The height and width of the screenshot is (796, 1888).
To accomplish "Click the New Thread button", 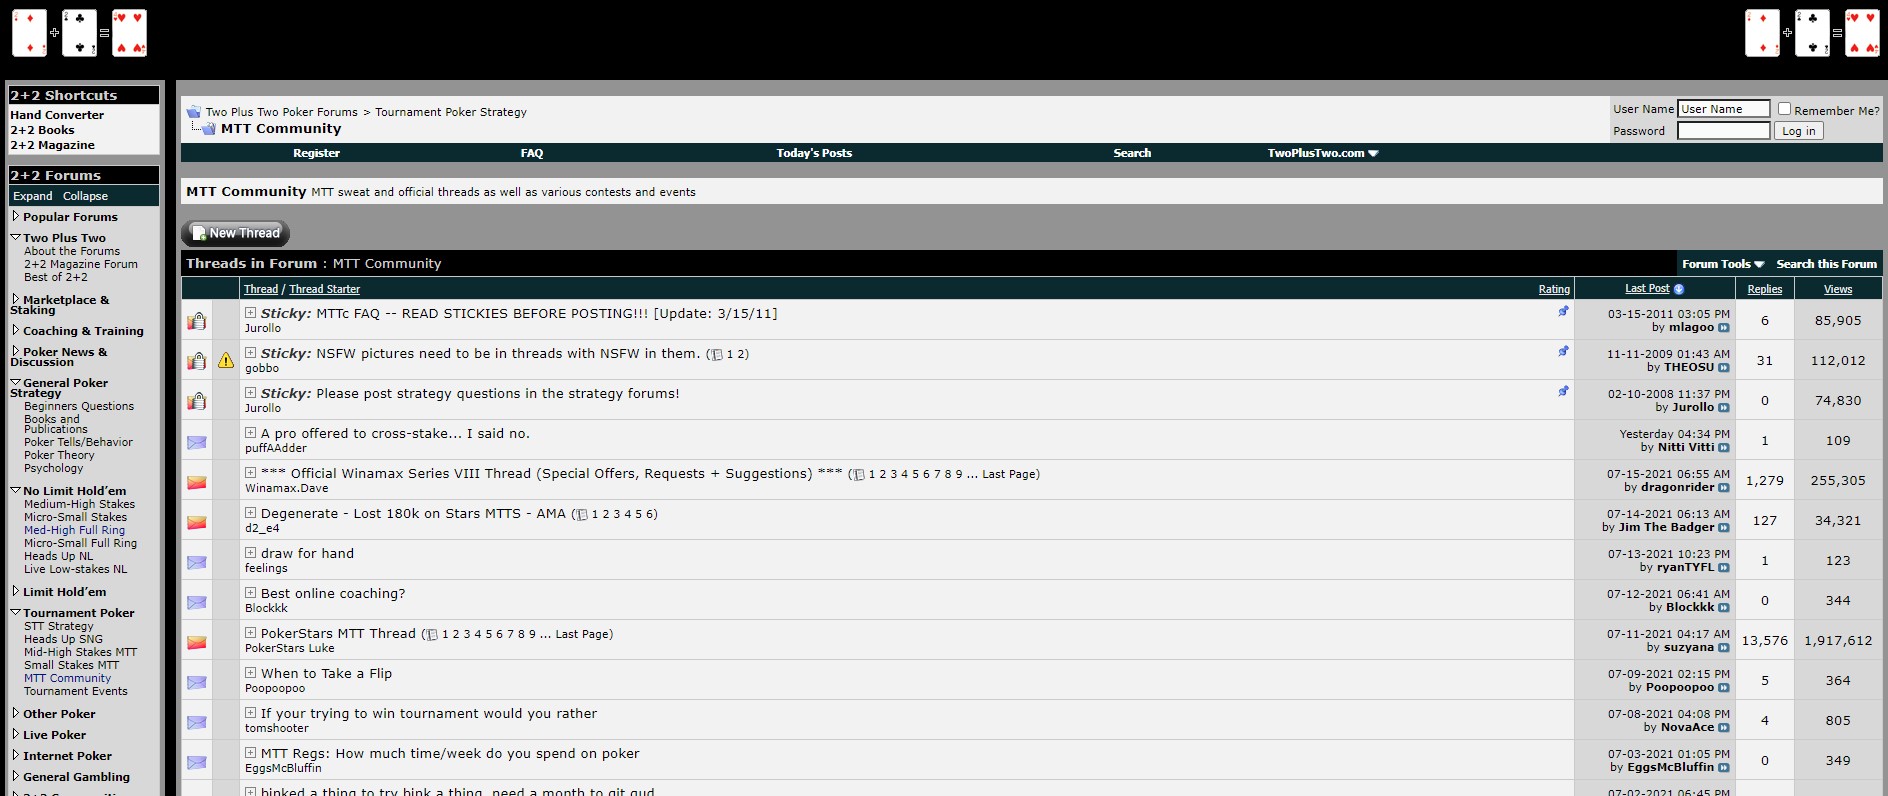I will click(235, 233).
